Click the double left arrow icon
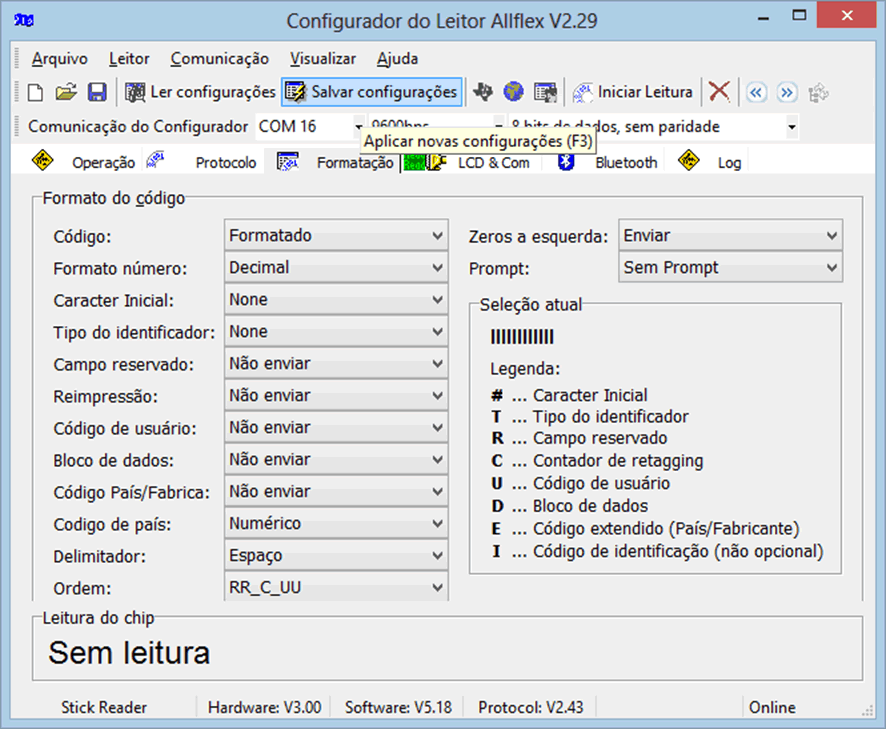The width and height of the screenshot is (886, 729). (756, 92)
